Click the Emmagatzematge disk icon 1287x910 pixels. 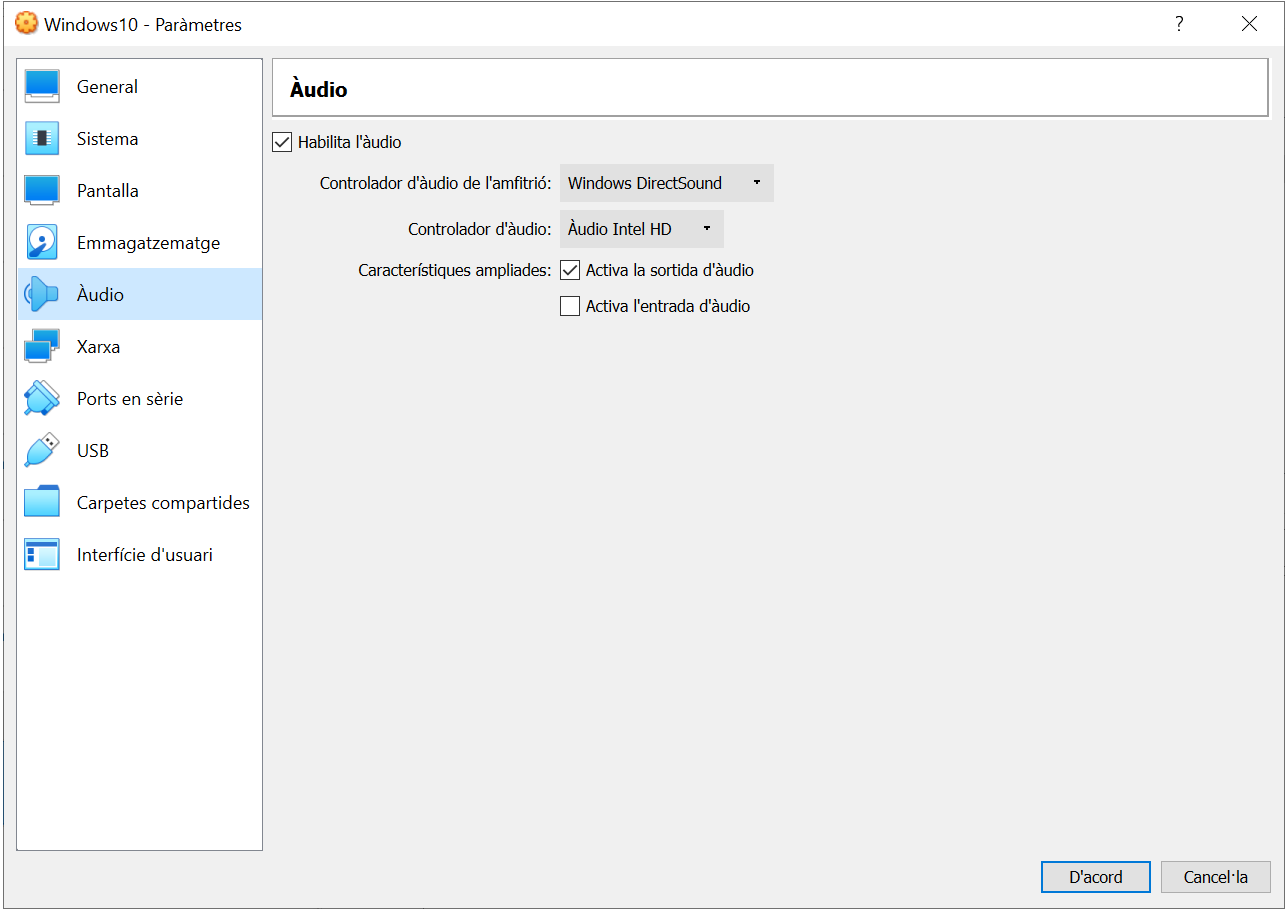point(42,243)
